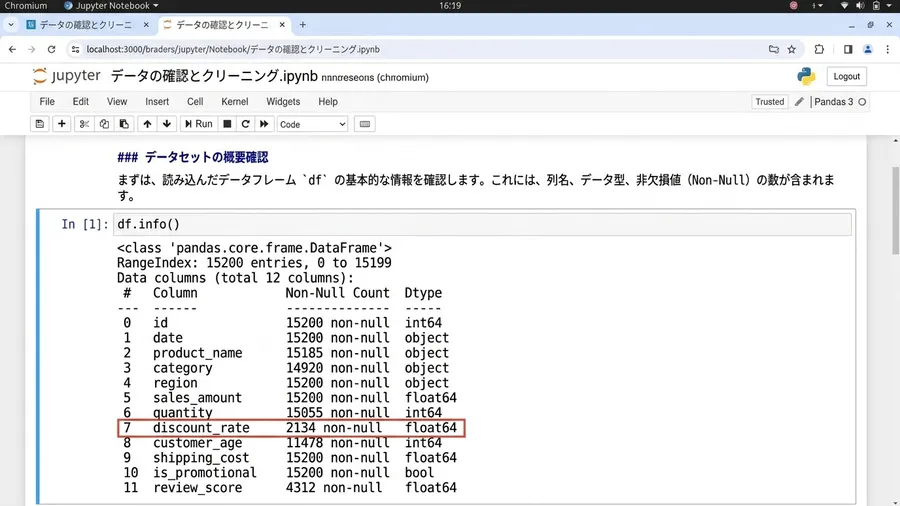Save notebook using the floppy disk icon
Screen dimensions: 900x506
tap(40, 124)
